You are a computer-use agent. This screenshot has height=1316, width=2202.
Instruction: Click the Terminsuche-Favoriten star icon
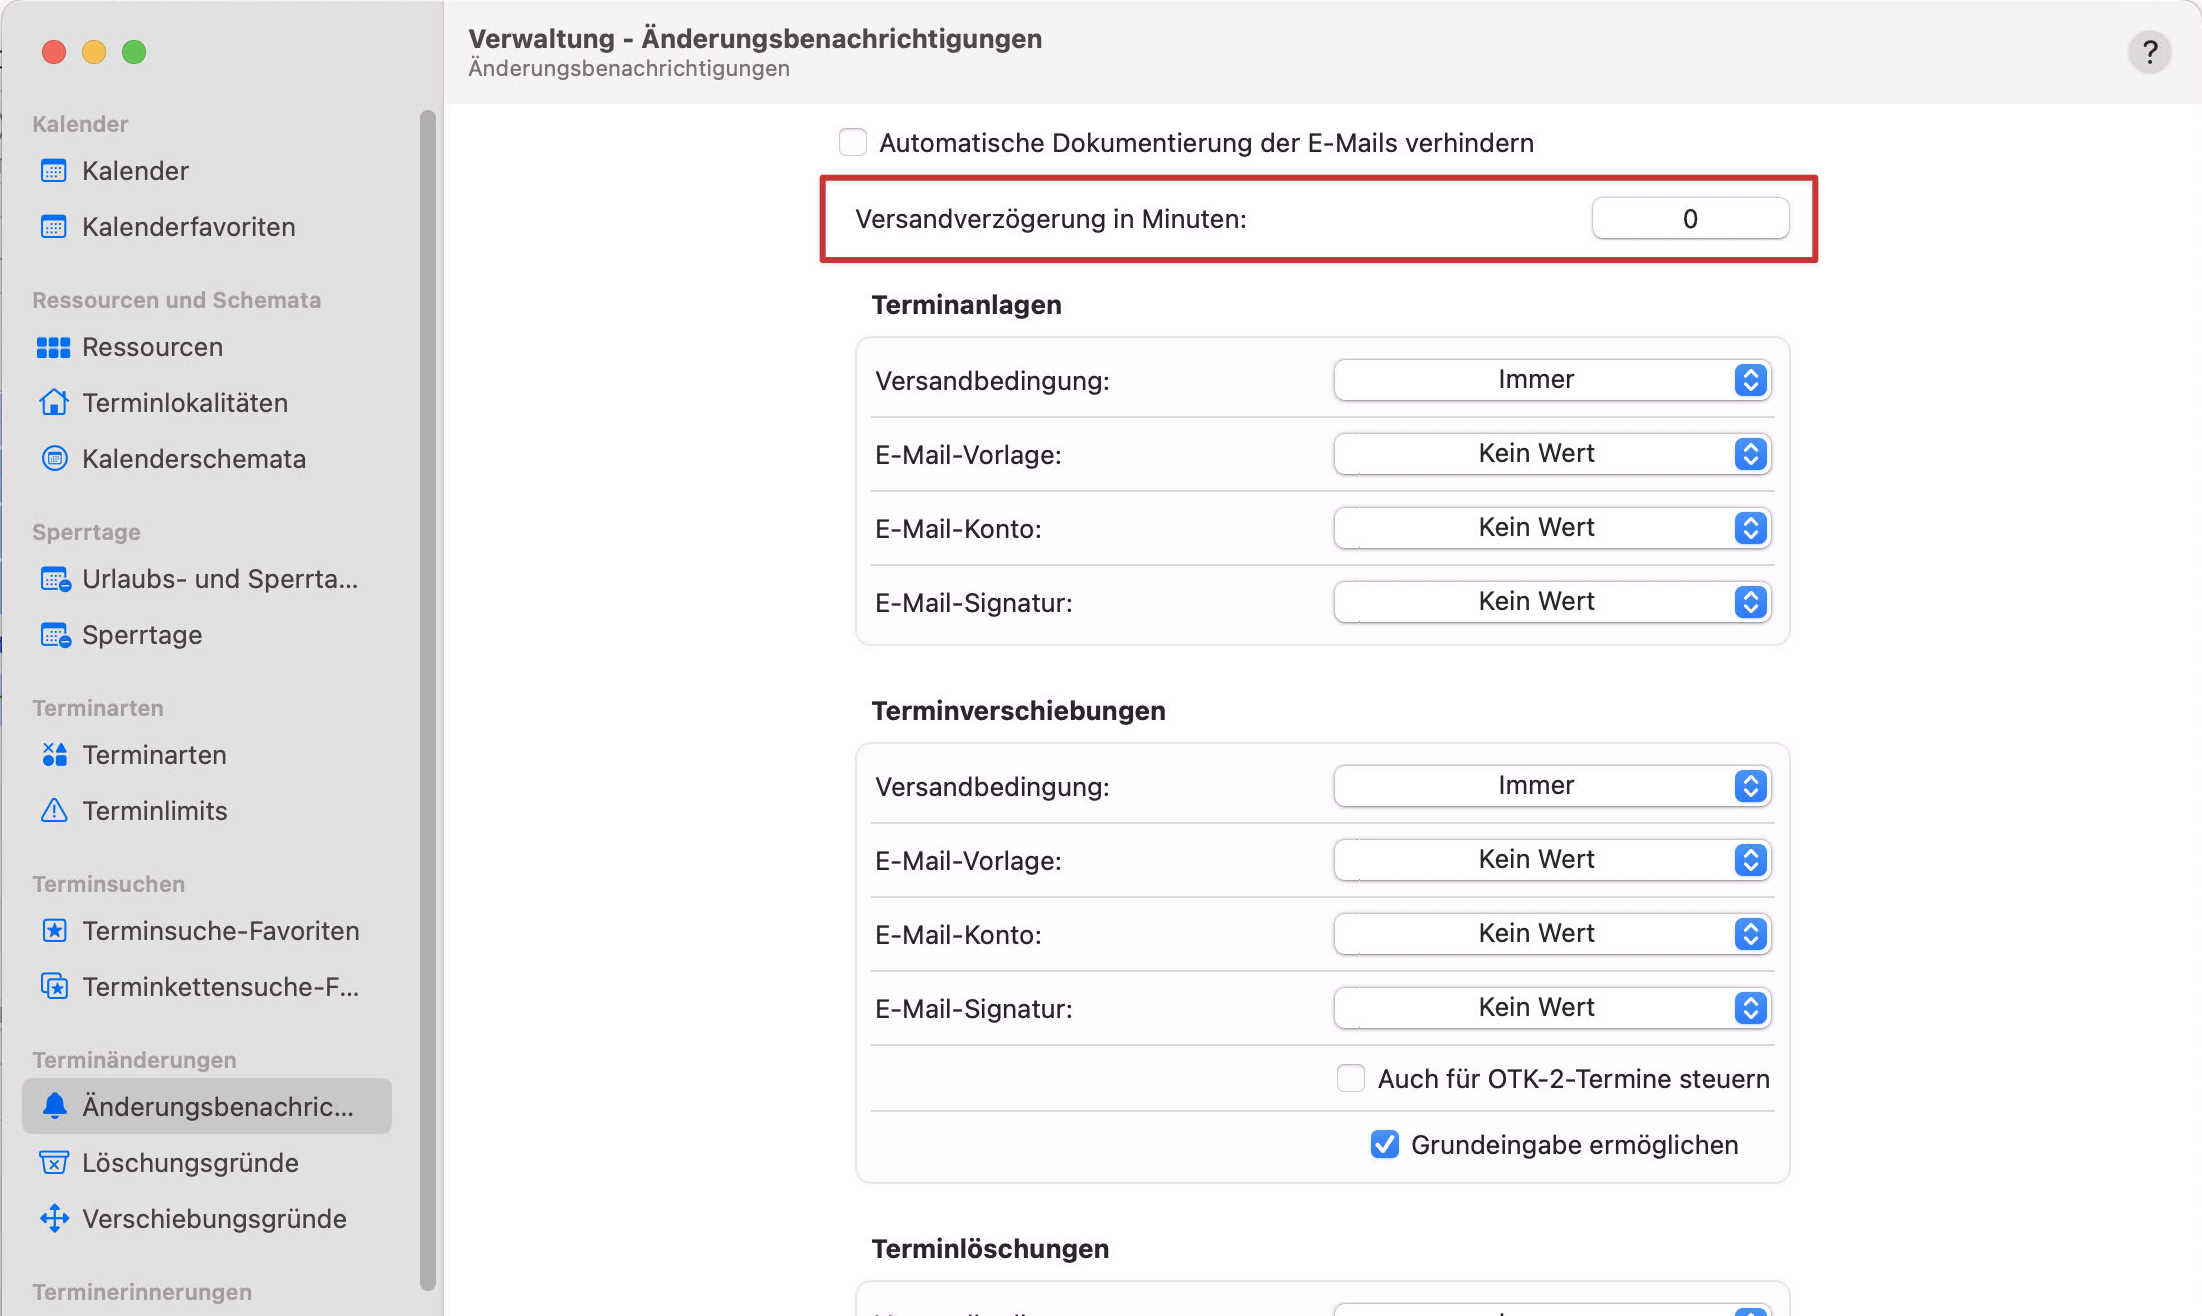click(54, 931)
